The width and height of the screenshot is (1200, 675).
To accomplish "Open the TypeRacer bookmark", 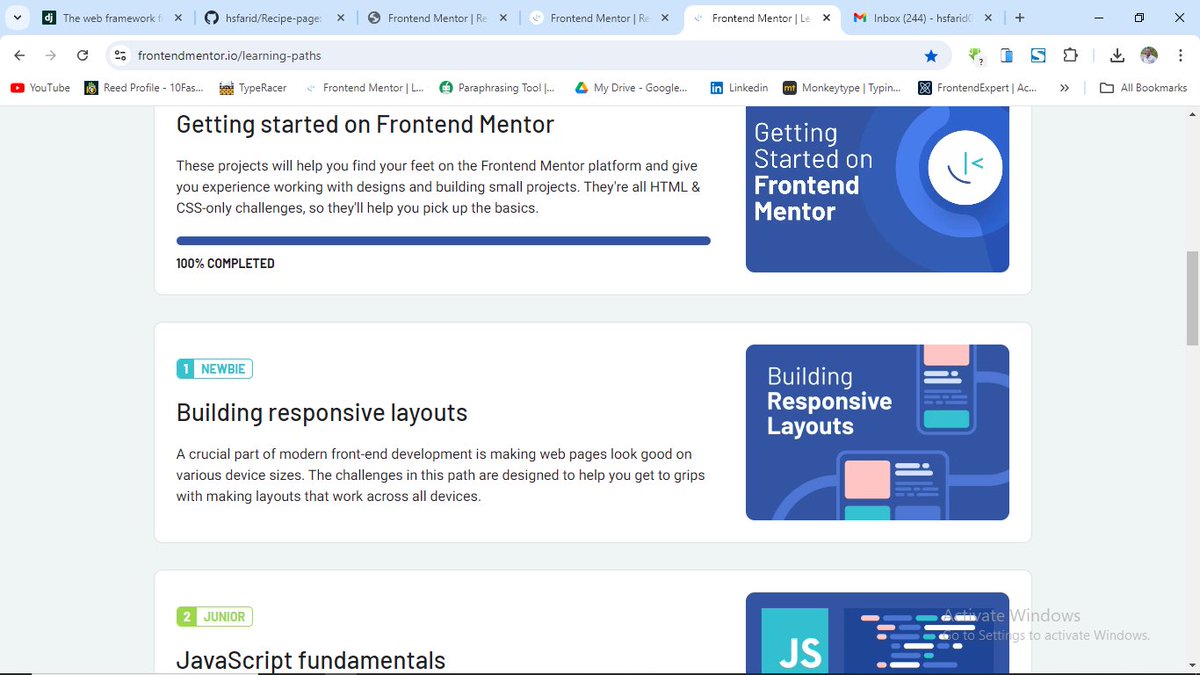I will pos(253,88).
